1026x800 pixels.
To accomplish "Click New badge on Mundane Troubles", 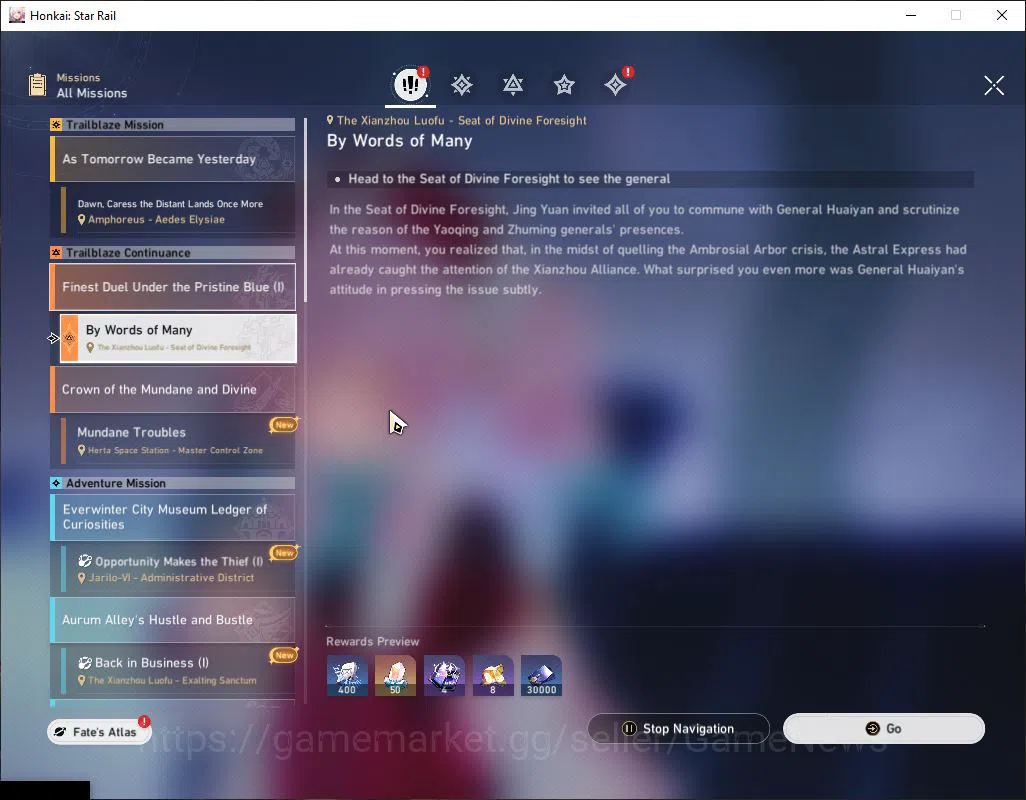I will tap(284, 425).
